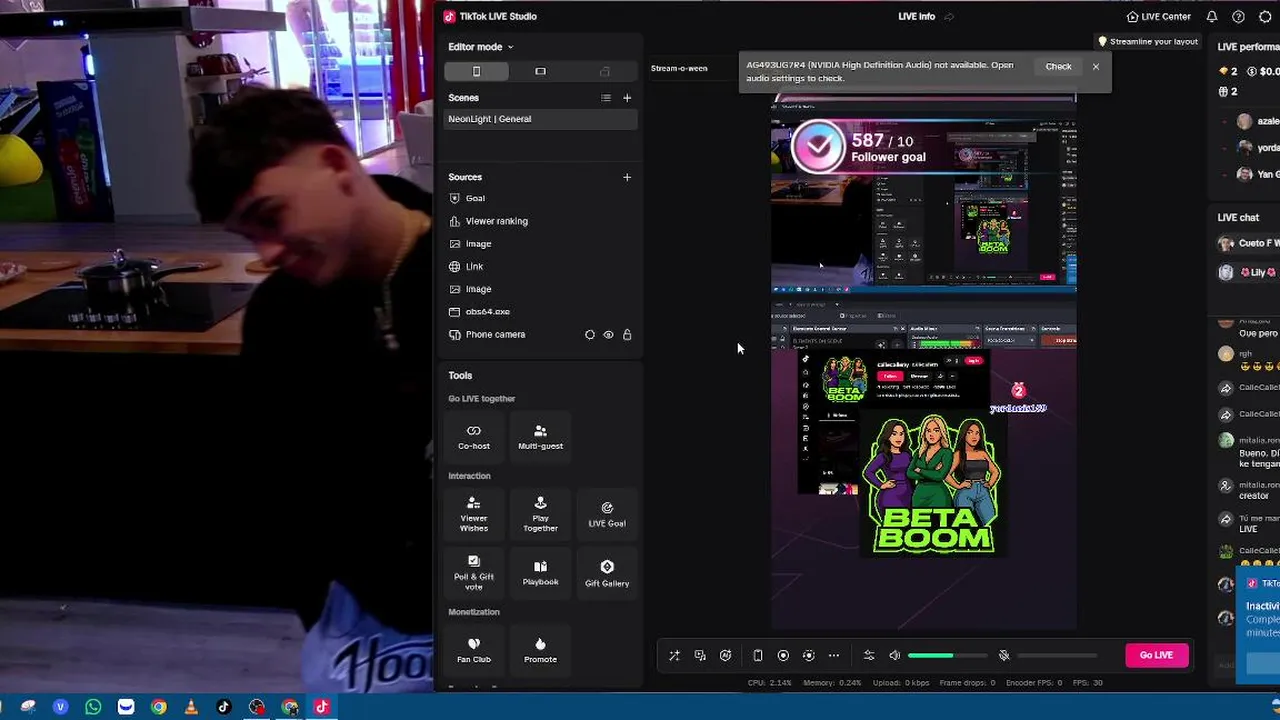
Task: Toggle Phone camera visibility eye
Action: coord(608,335)
